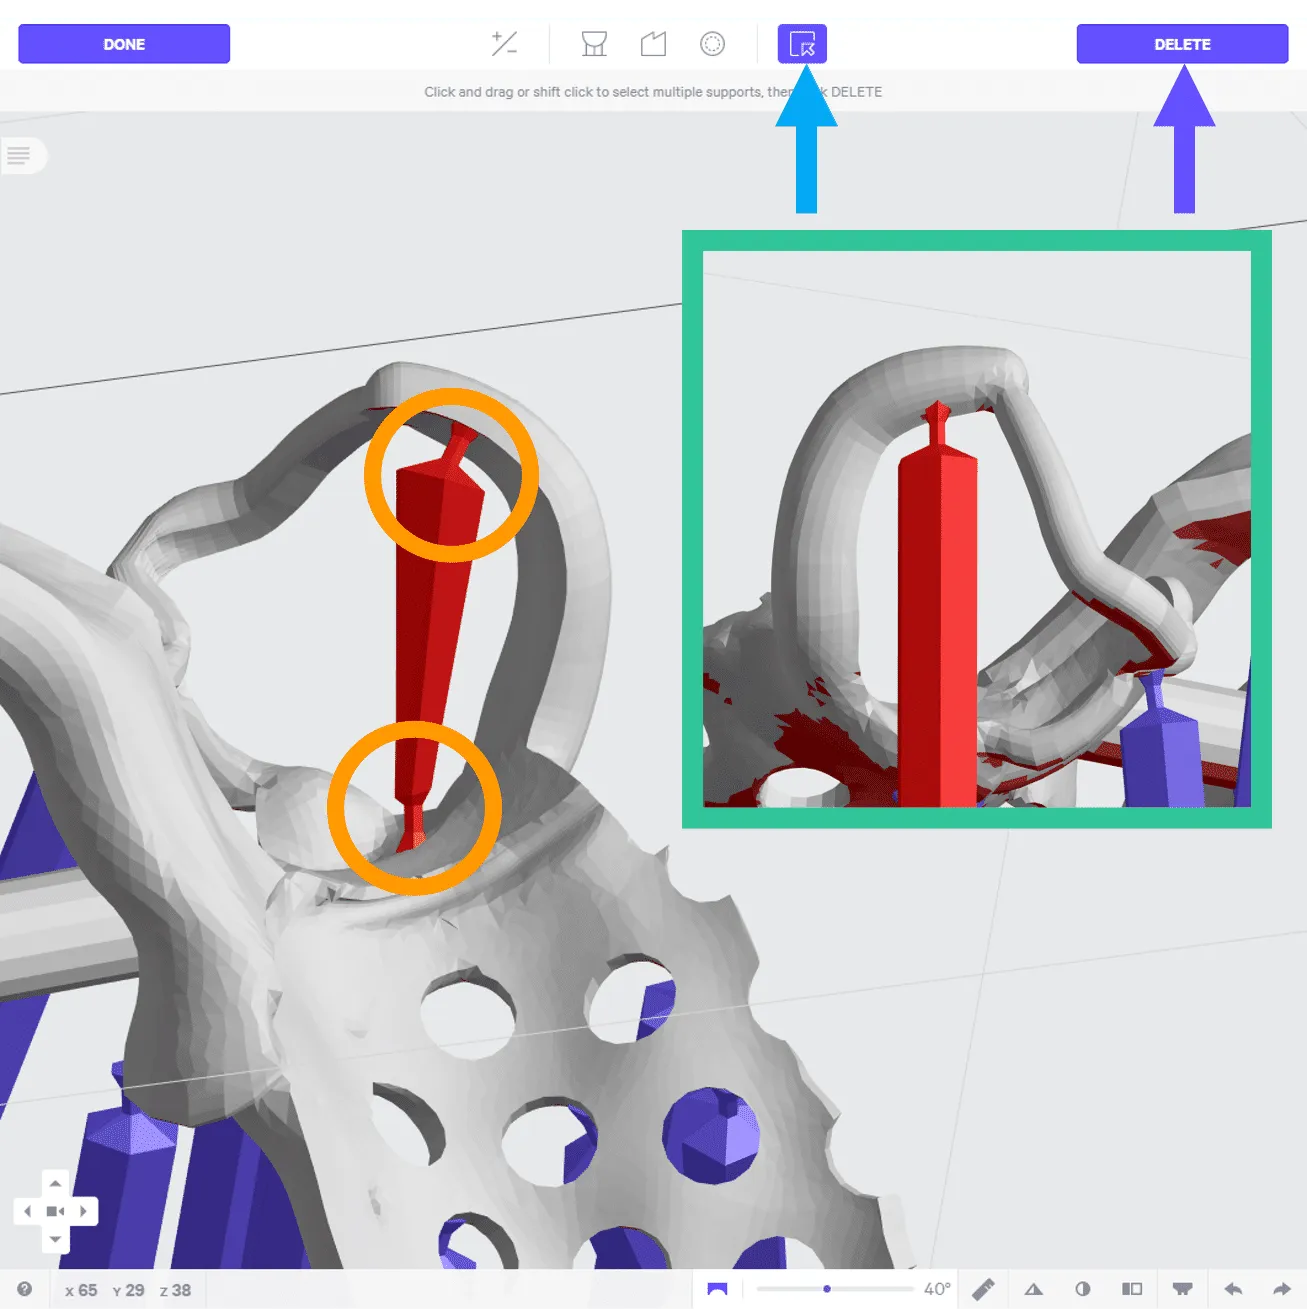1307x1309 pixels.
Task: Toggle the box-select supports tool
Action: coord(802,43)
